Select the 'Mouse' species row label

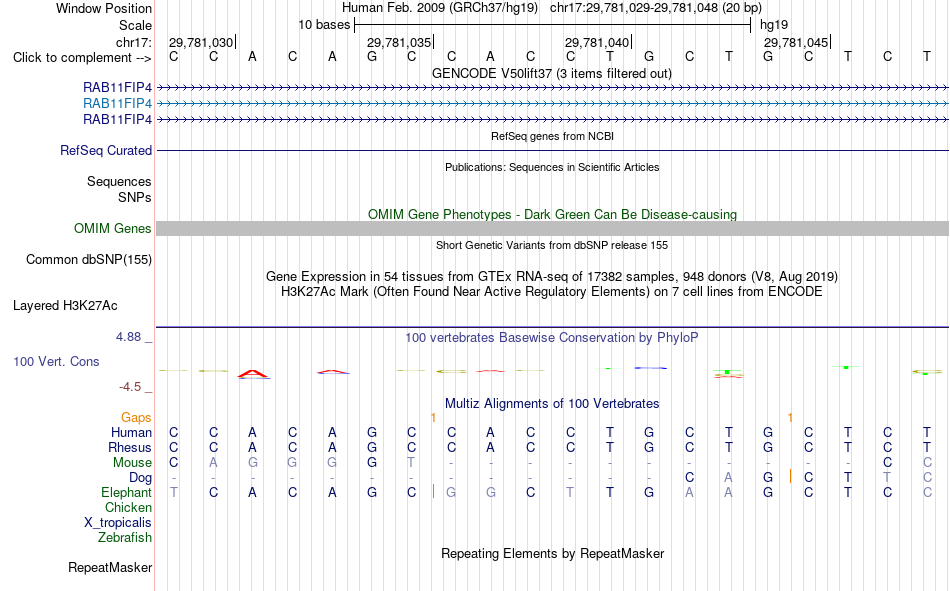[132, 462]
